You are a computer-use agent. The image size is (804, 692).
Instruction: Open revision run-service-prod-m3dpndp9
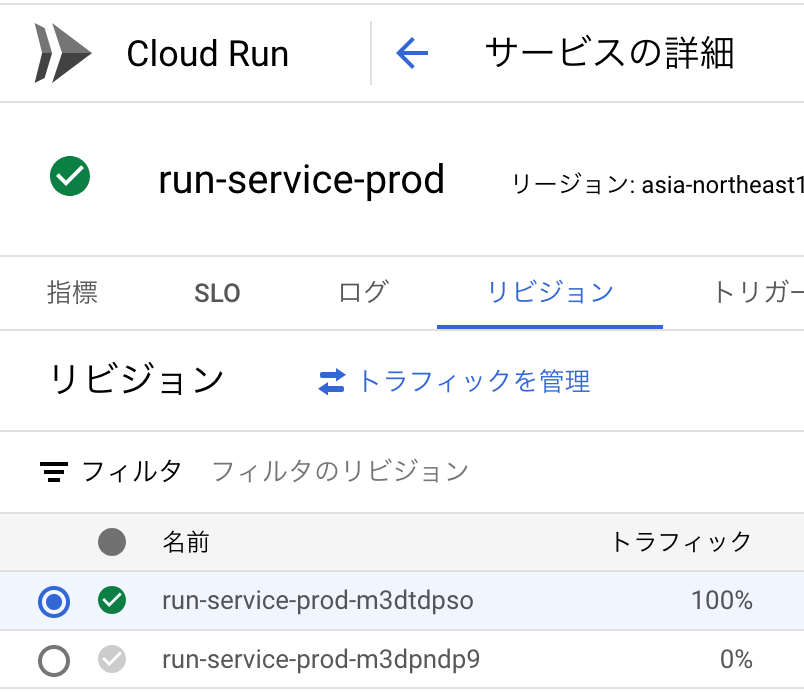click(321, 659)
